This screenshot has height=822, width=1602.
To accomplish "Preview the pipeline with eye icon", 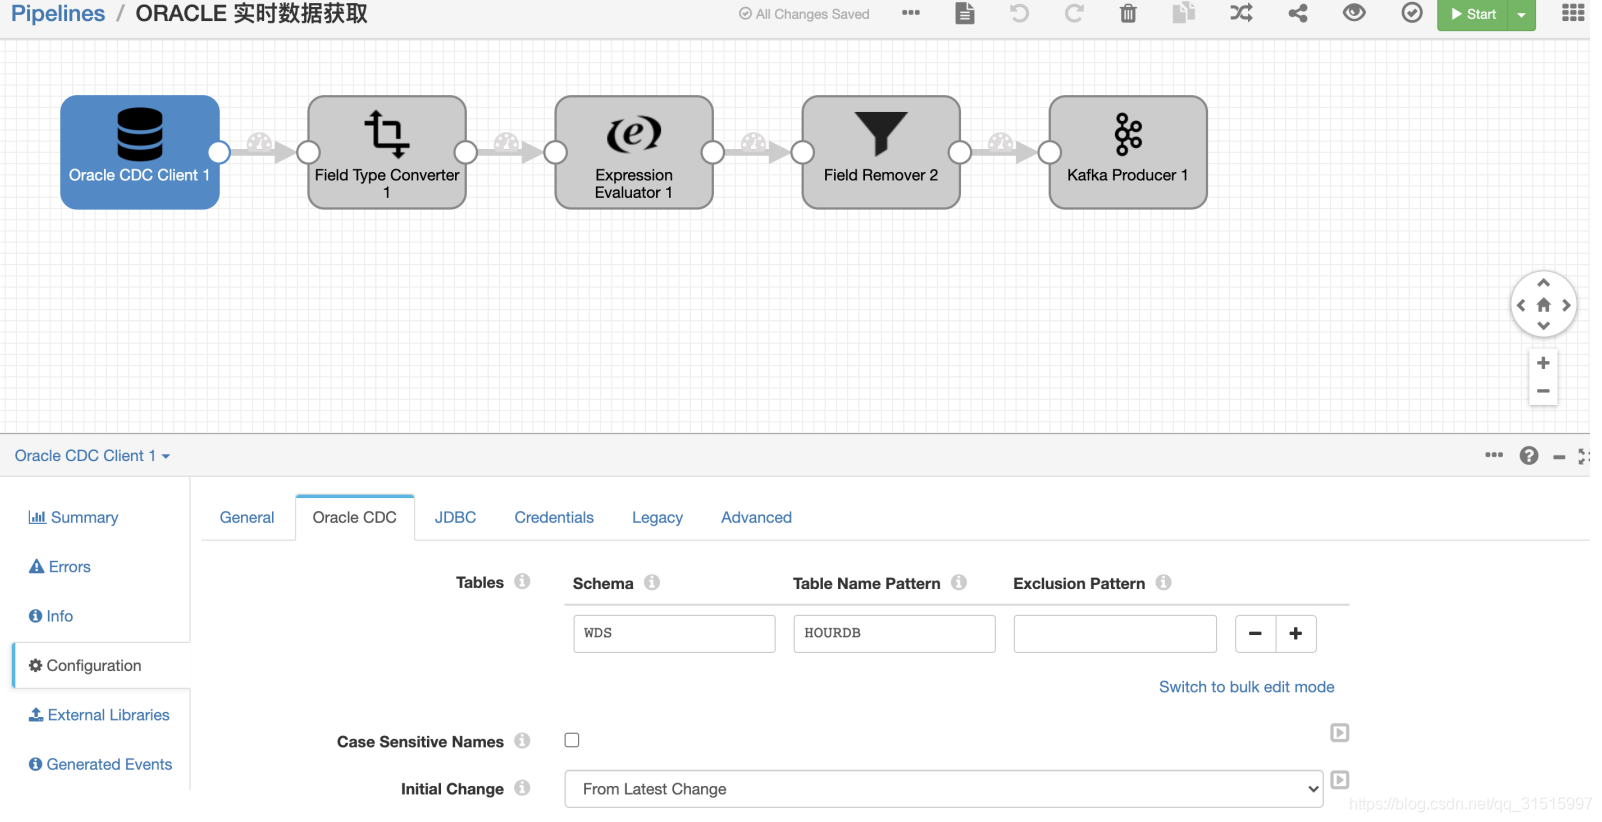I will [x=1354, y=13].
